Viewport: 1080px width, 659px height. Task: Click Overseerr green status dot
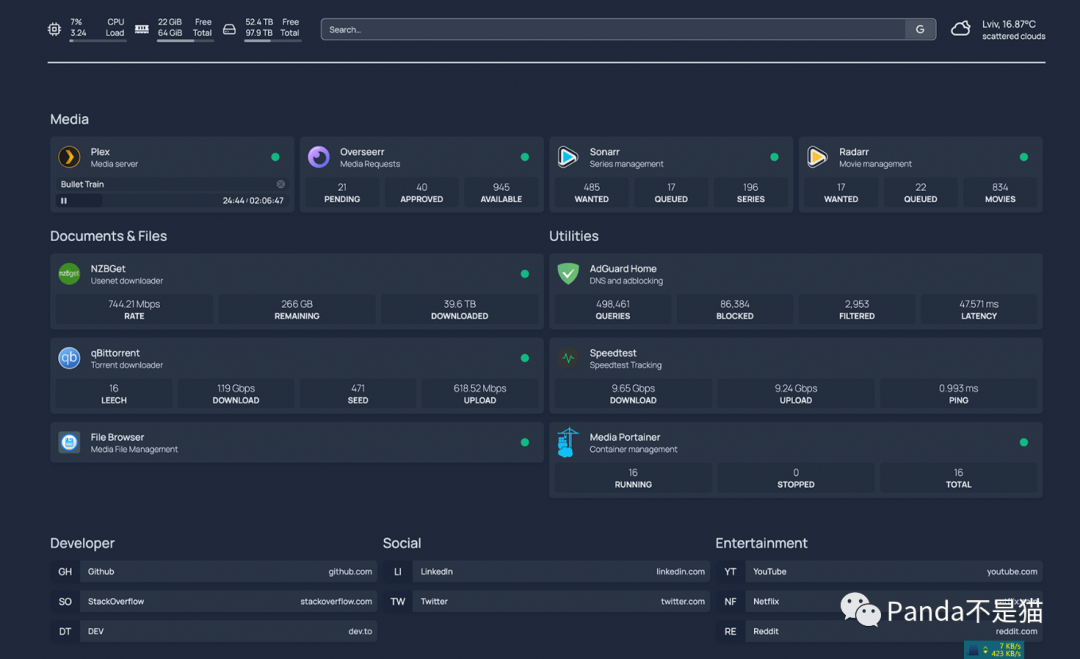click(x=525, y=157)
